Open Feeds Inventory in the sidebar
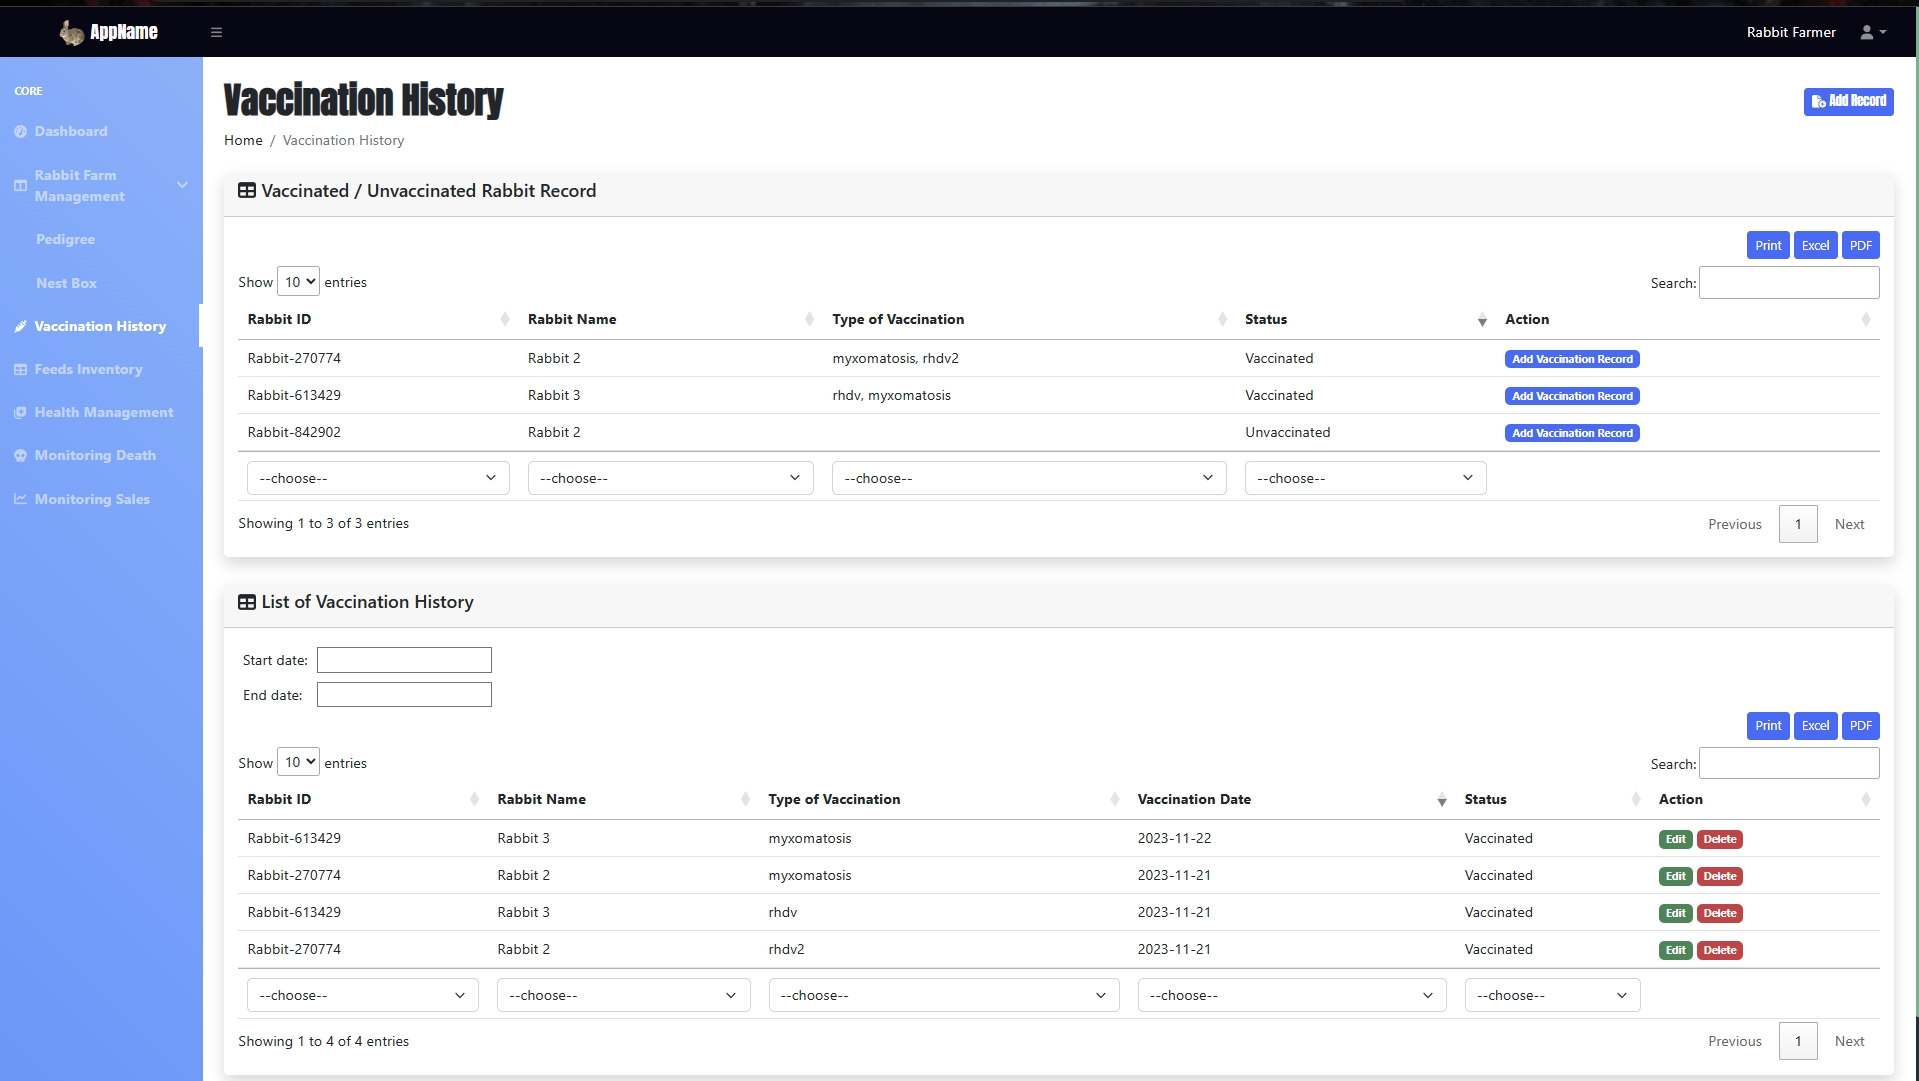The height and width of the screenshot is (1081, 1919). (x=88, y=369)
